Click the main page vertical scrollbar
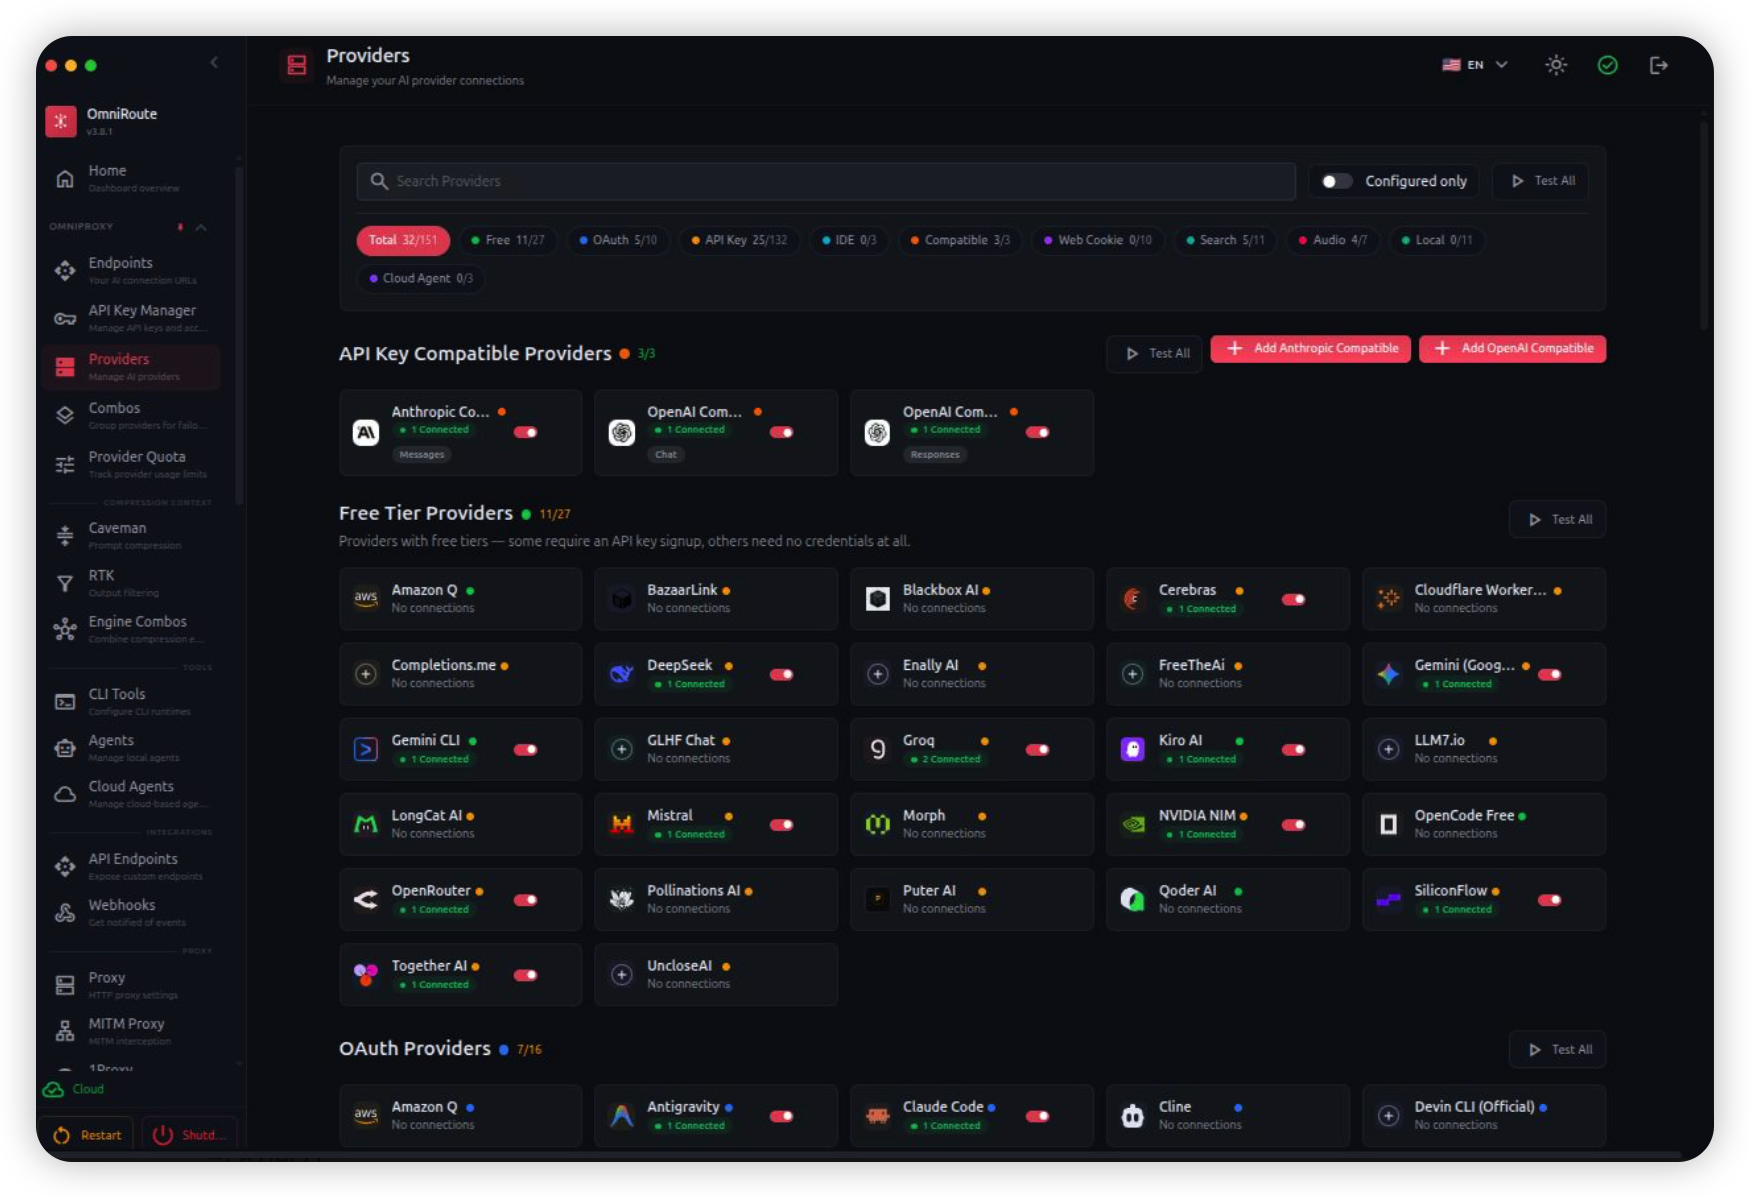Image resolution: width=1750 pixels, height=1198 pixels. pos(1704,226)
